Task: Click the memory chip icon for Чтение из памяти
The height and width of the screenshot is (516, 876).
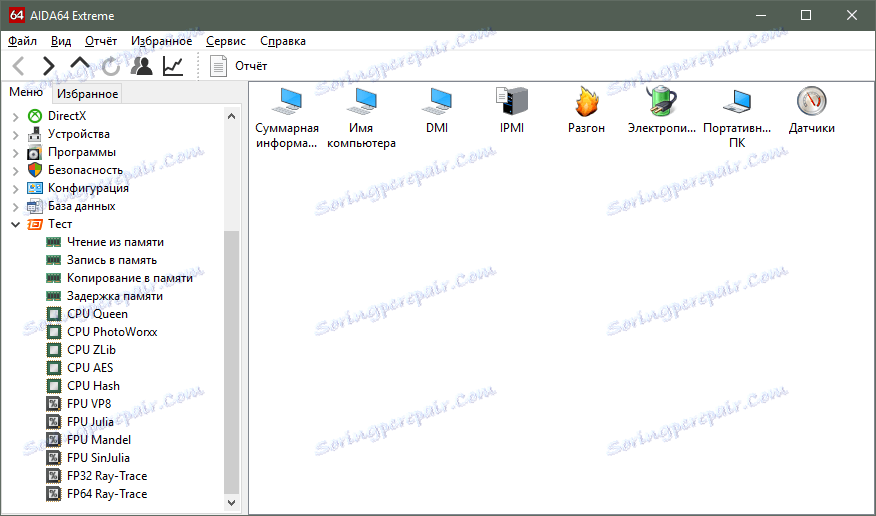Action: [54, 242]
